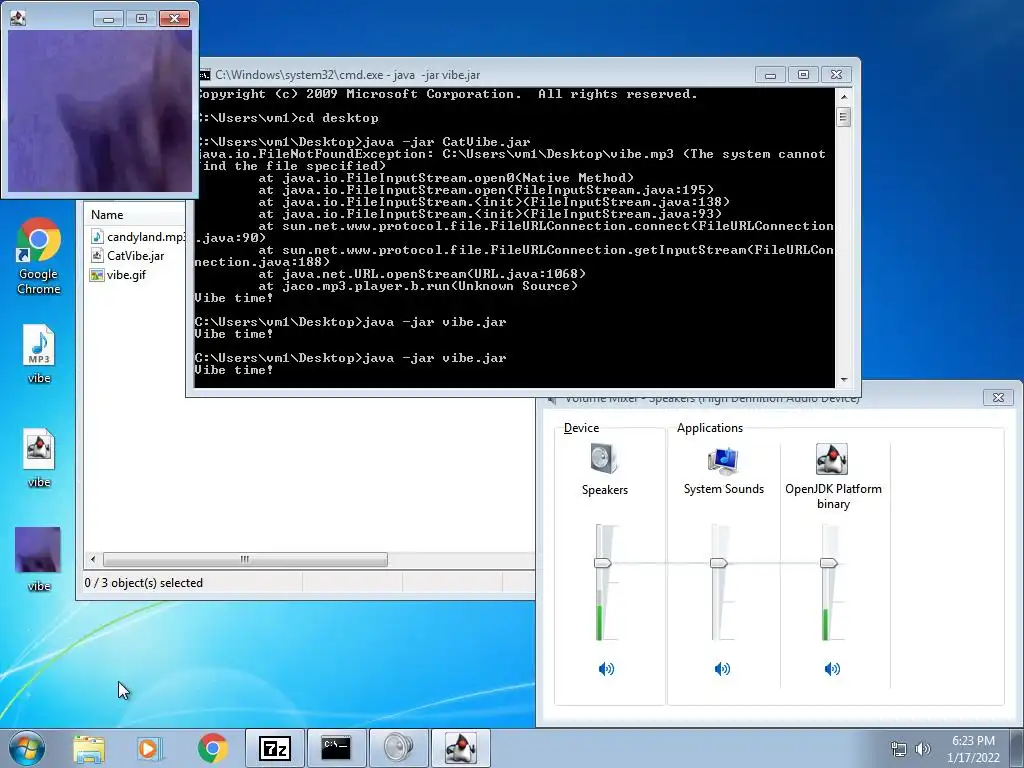
Task: Open the Device dropdown label in Volume Mixer
Action: pos(581,428)
